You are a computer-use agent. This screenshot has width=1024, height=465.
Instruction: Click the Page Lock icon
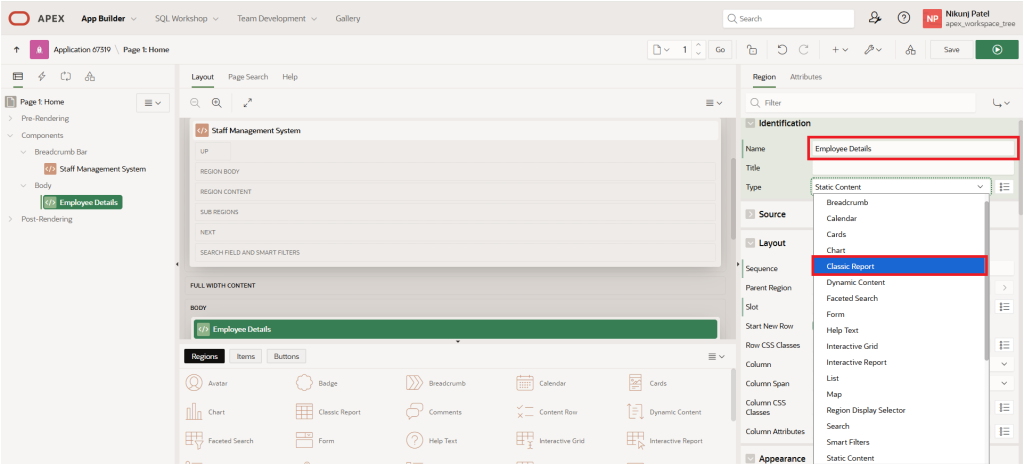[x=751, y=49]
